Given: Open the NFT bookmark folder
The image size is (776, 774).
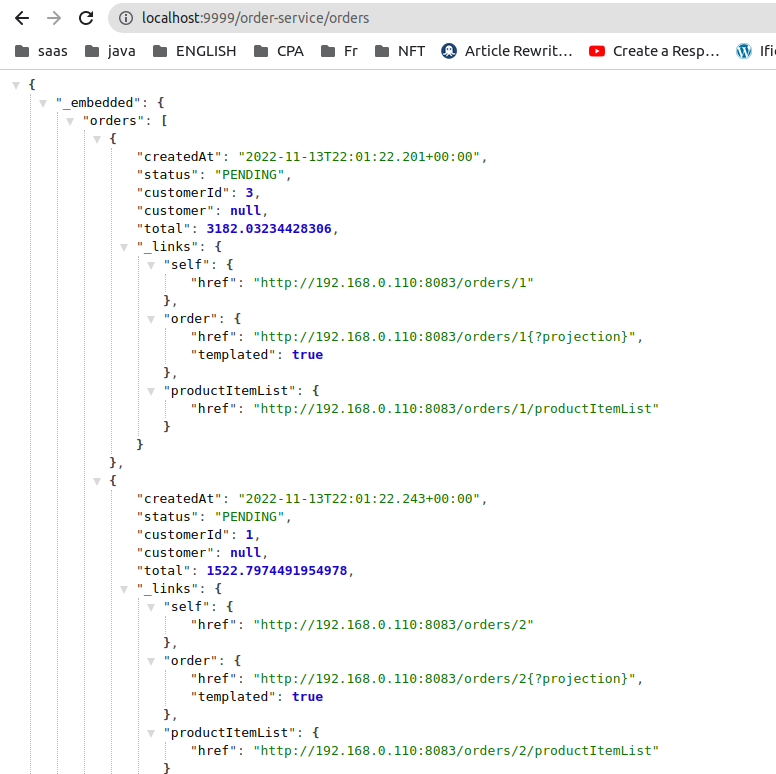Looking at the screenshot, I should tap(400, 51).
